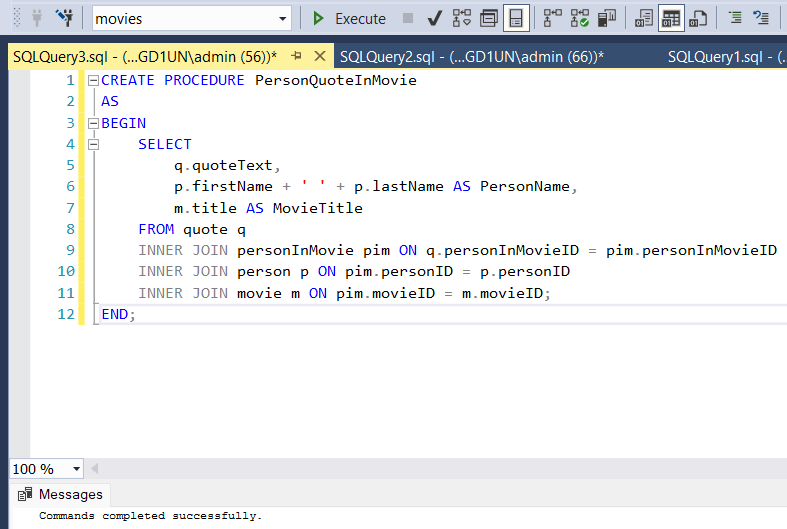Click the AS keyword on line 2

pos(110,101)
